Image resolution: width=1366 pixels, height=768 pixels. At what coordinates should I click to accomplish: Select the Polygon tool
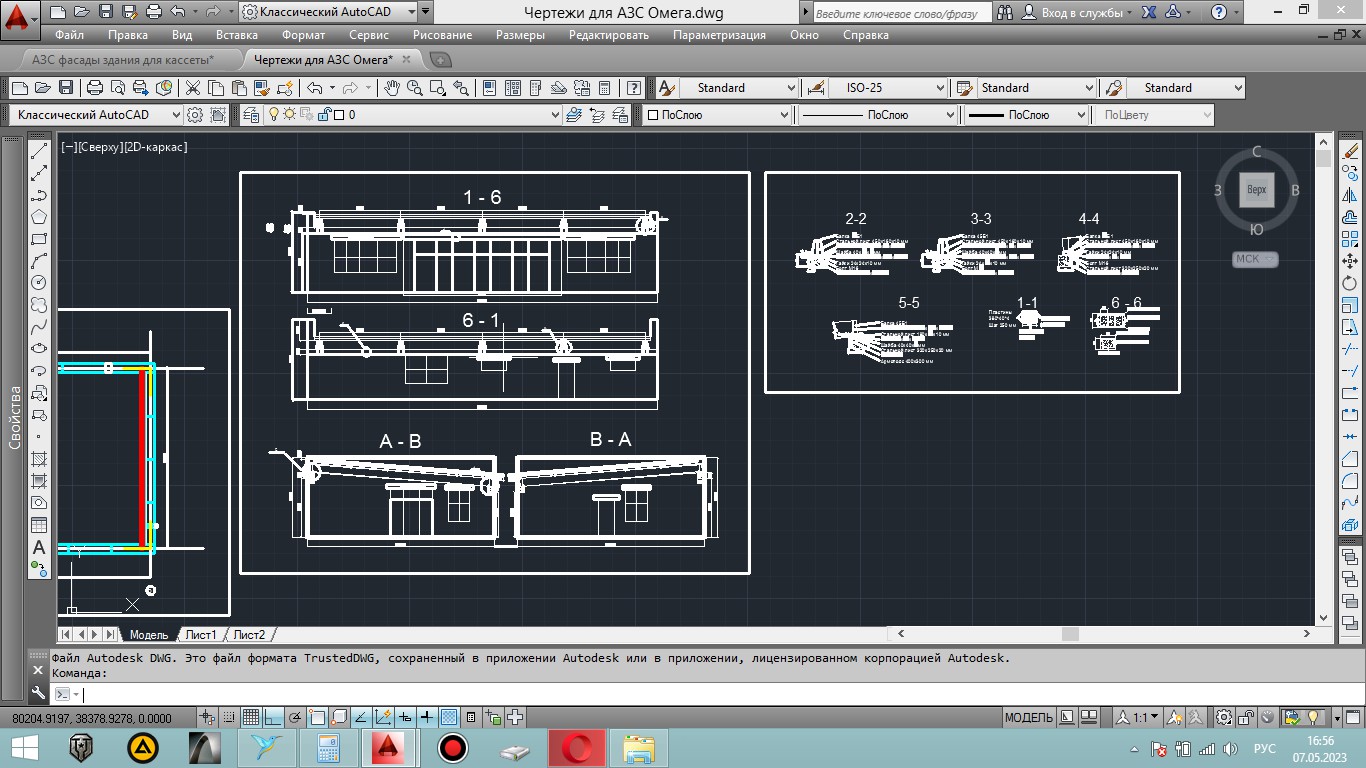[x=39, y=217]
